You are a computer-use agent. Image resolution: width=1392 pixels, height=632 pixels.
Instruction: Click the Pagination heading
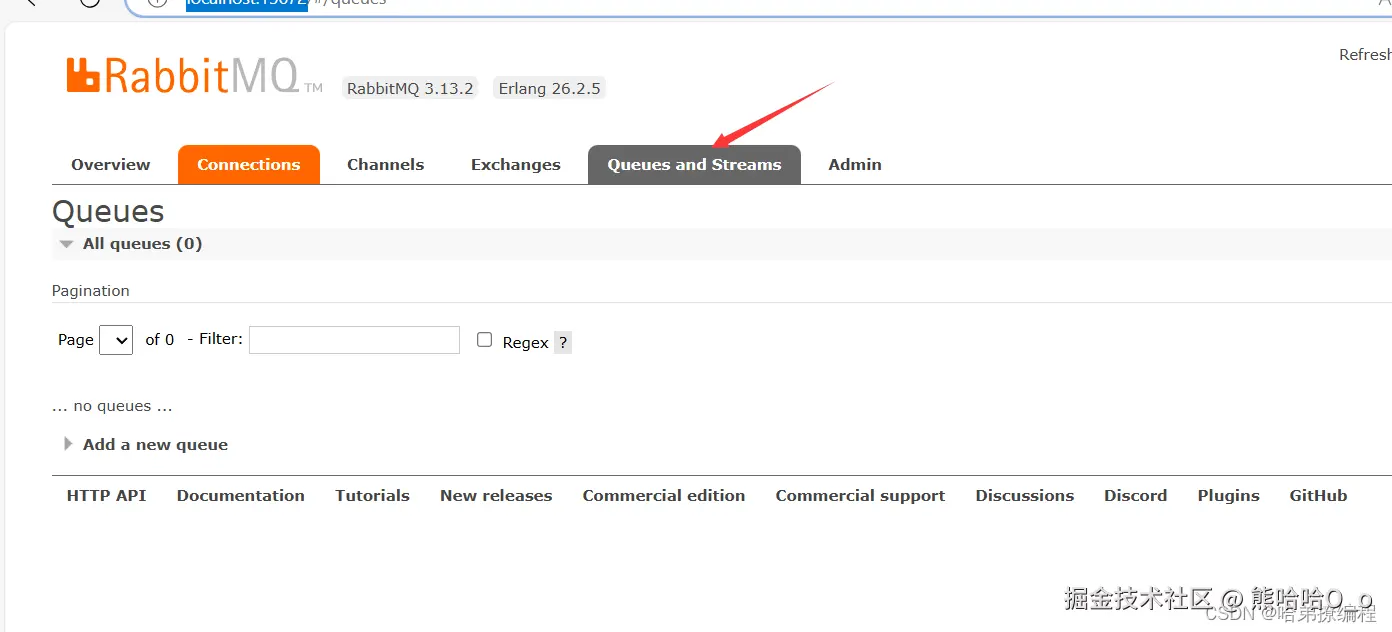(x=91, y=291)
